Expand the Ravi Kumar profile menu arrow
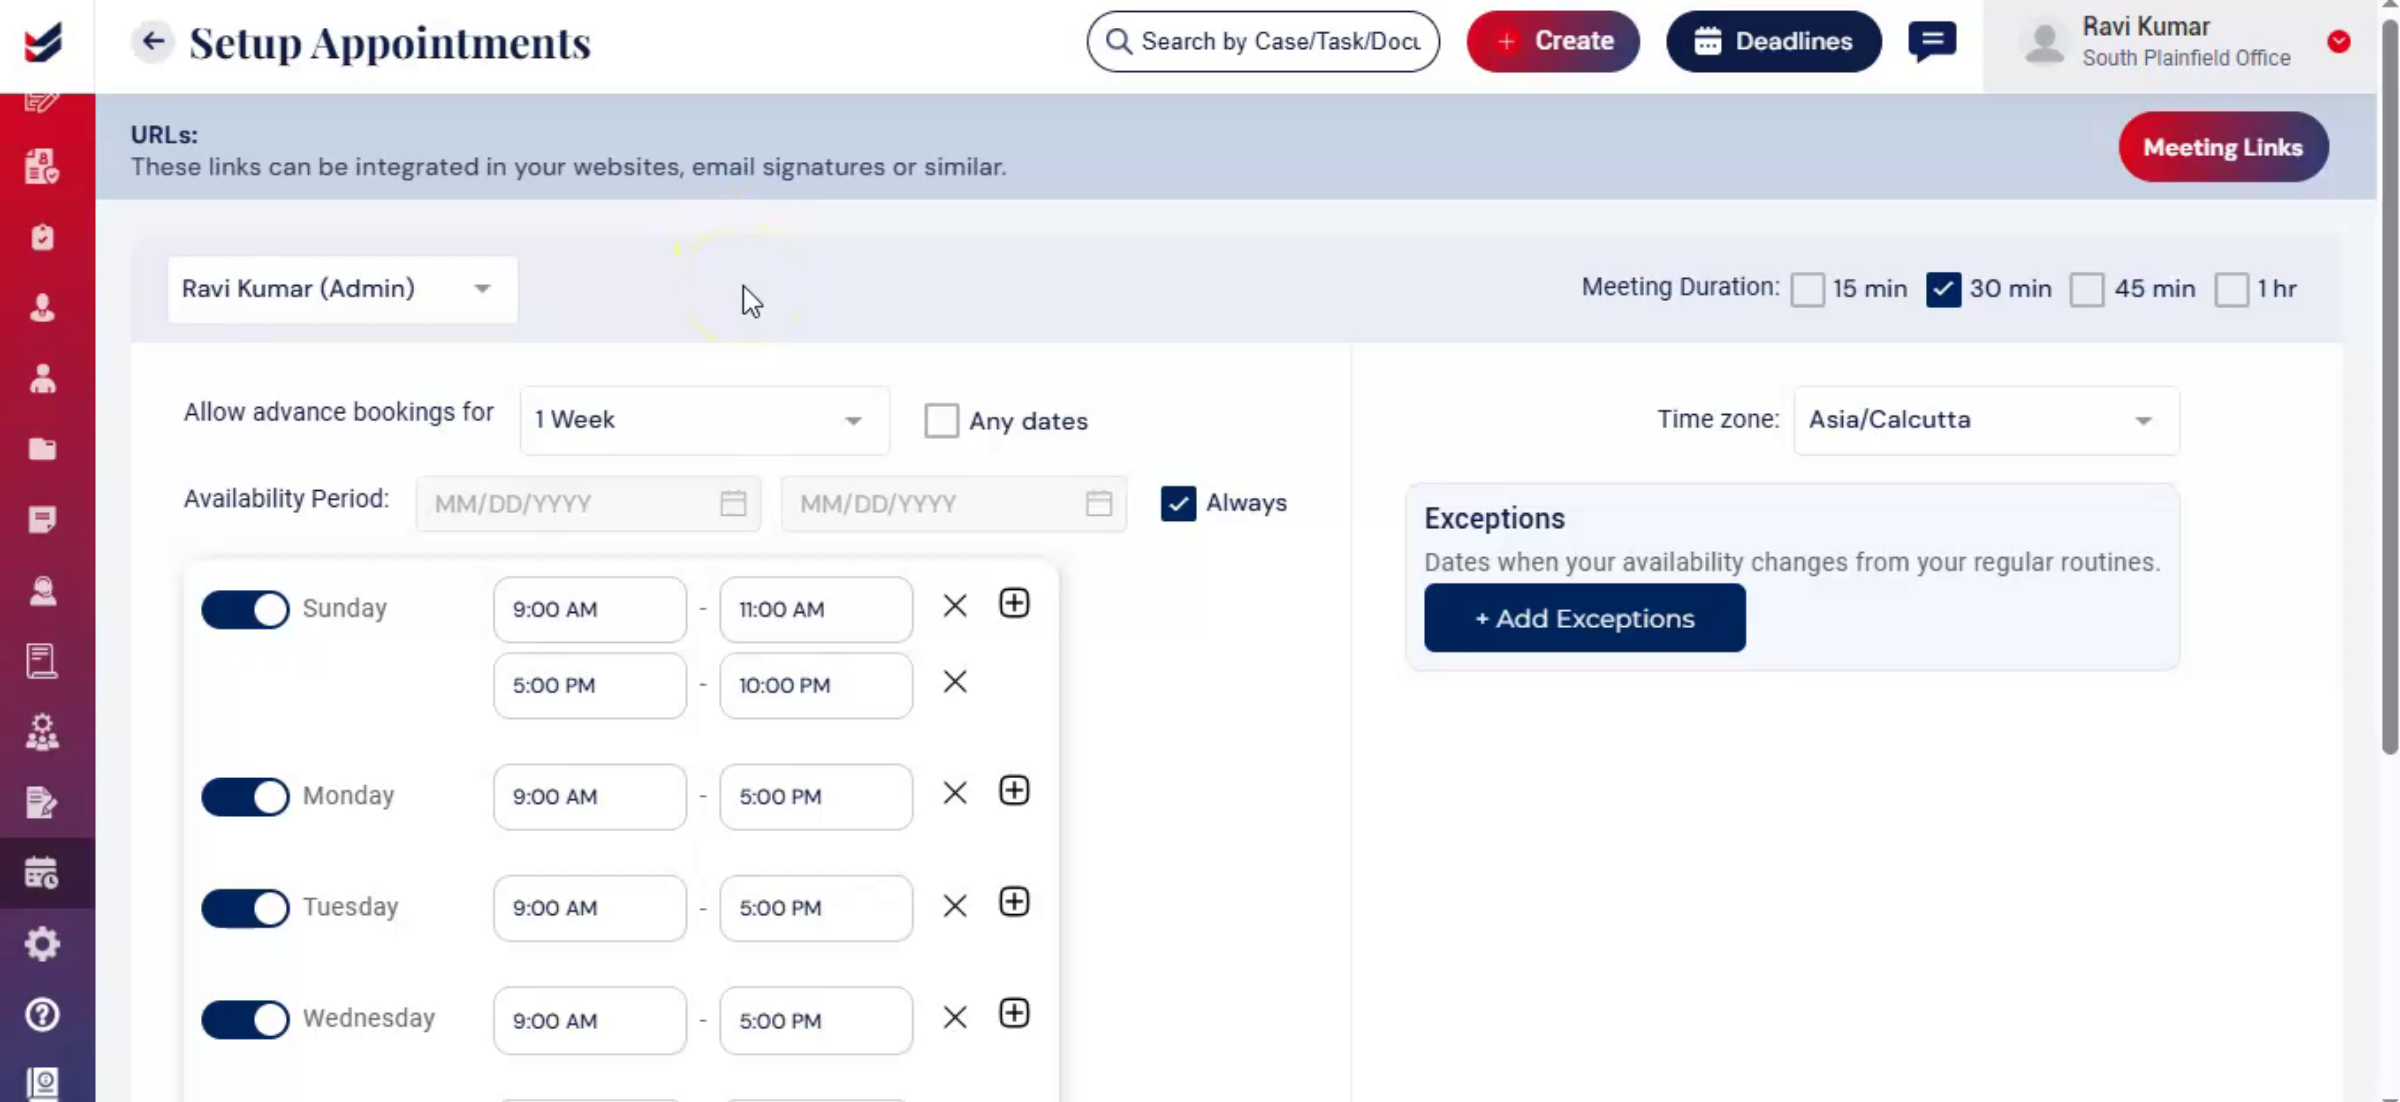 [x=2338, y=41]
